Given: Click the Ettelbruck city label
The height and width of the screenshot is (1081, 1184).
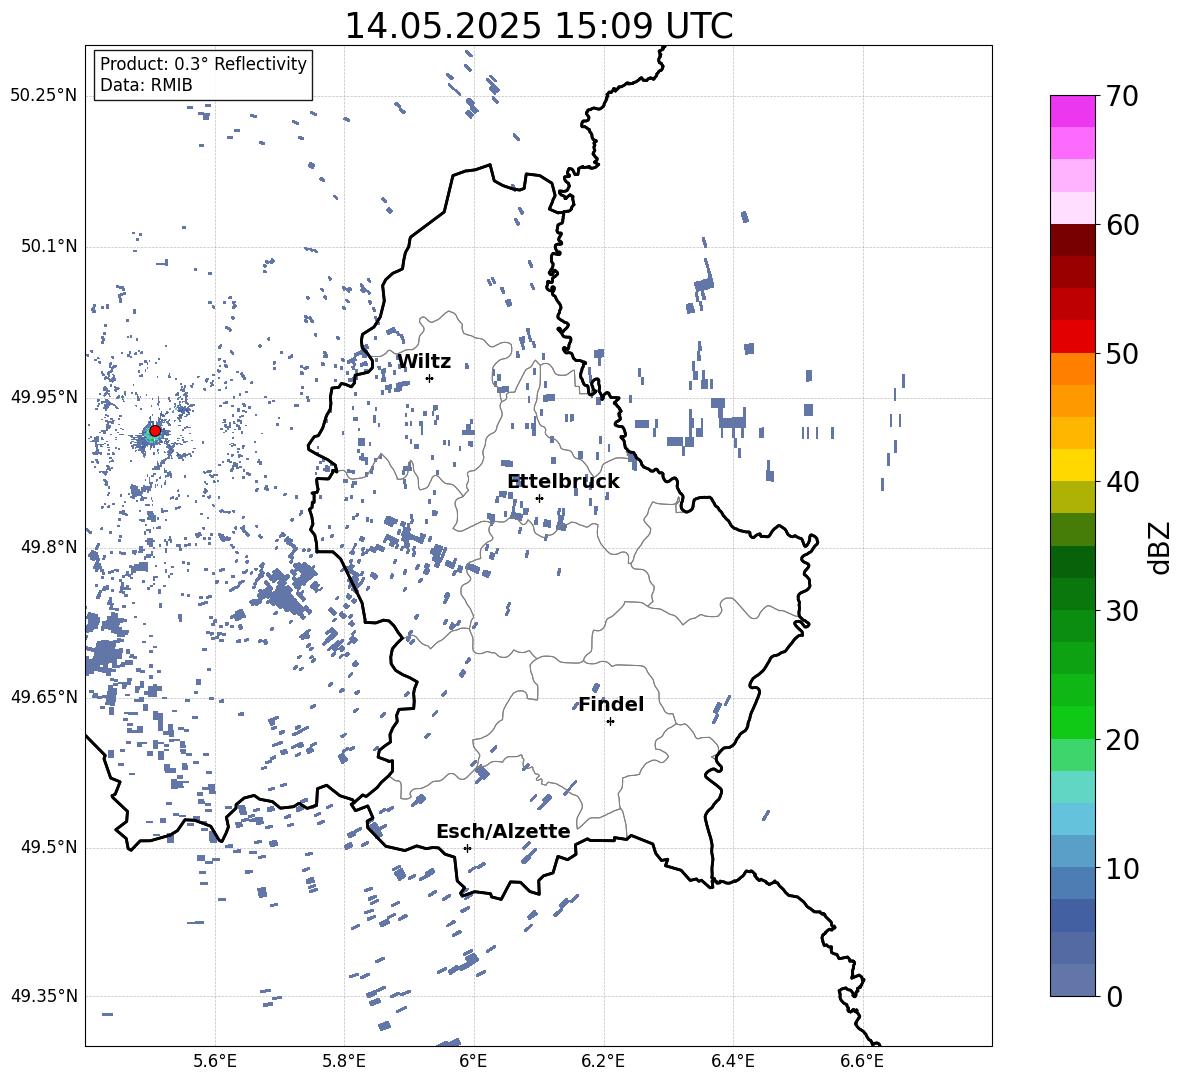Looking at the screenshot, I should click(563, 482).
